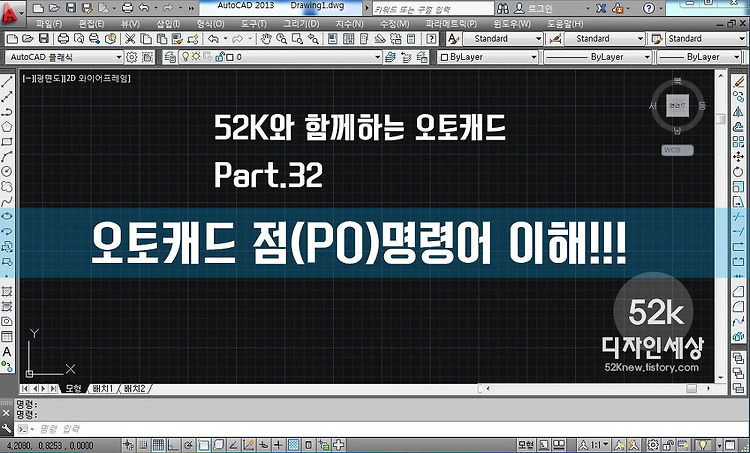Click the 평면도 view control label
This screenshot has width=750, height=453.
click(x=49, y=78)
